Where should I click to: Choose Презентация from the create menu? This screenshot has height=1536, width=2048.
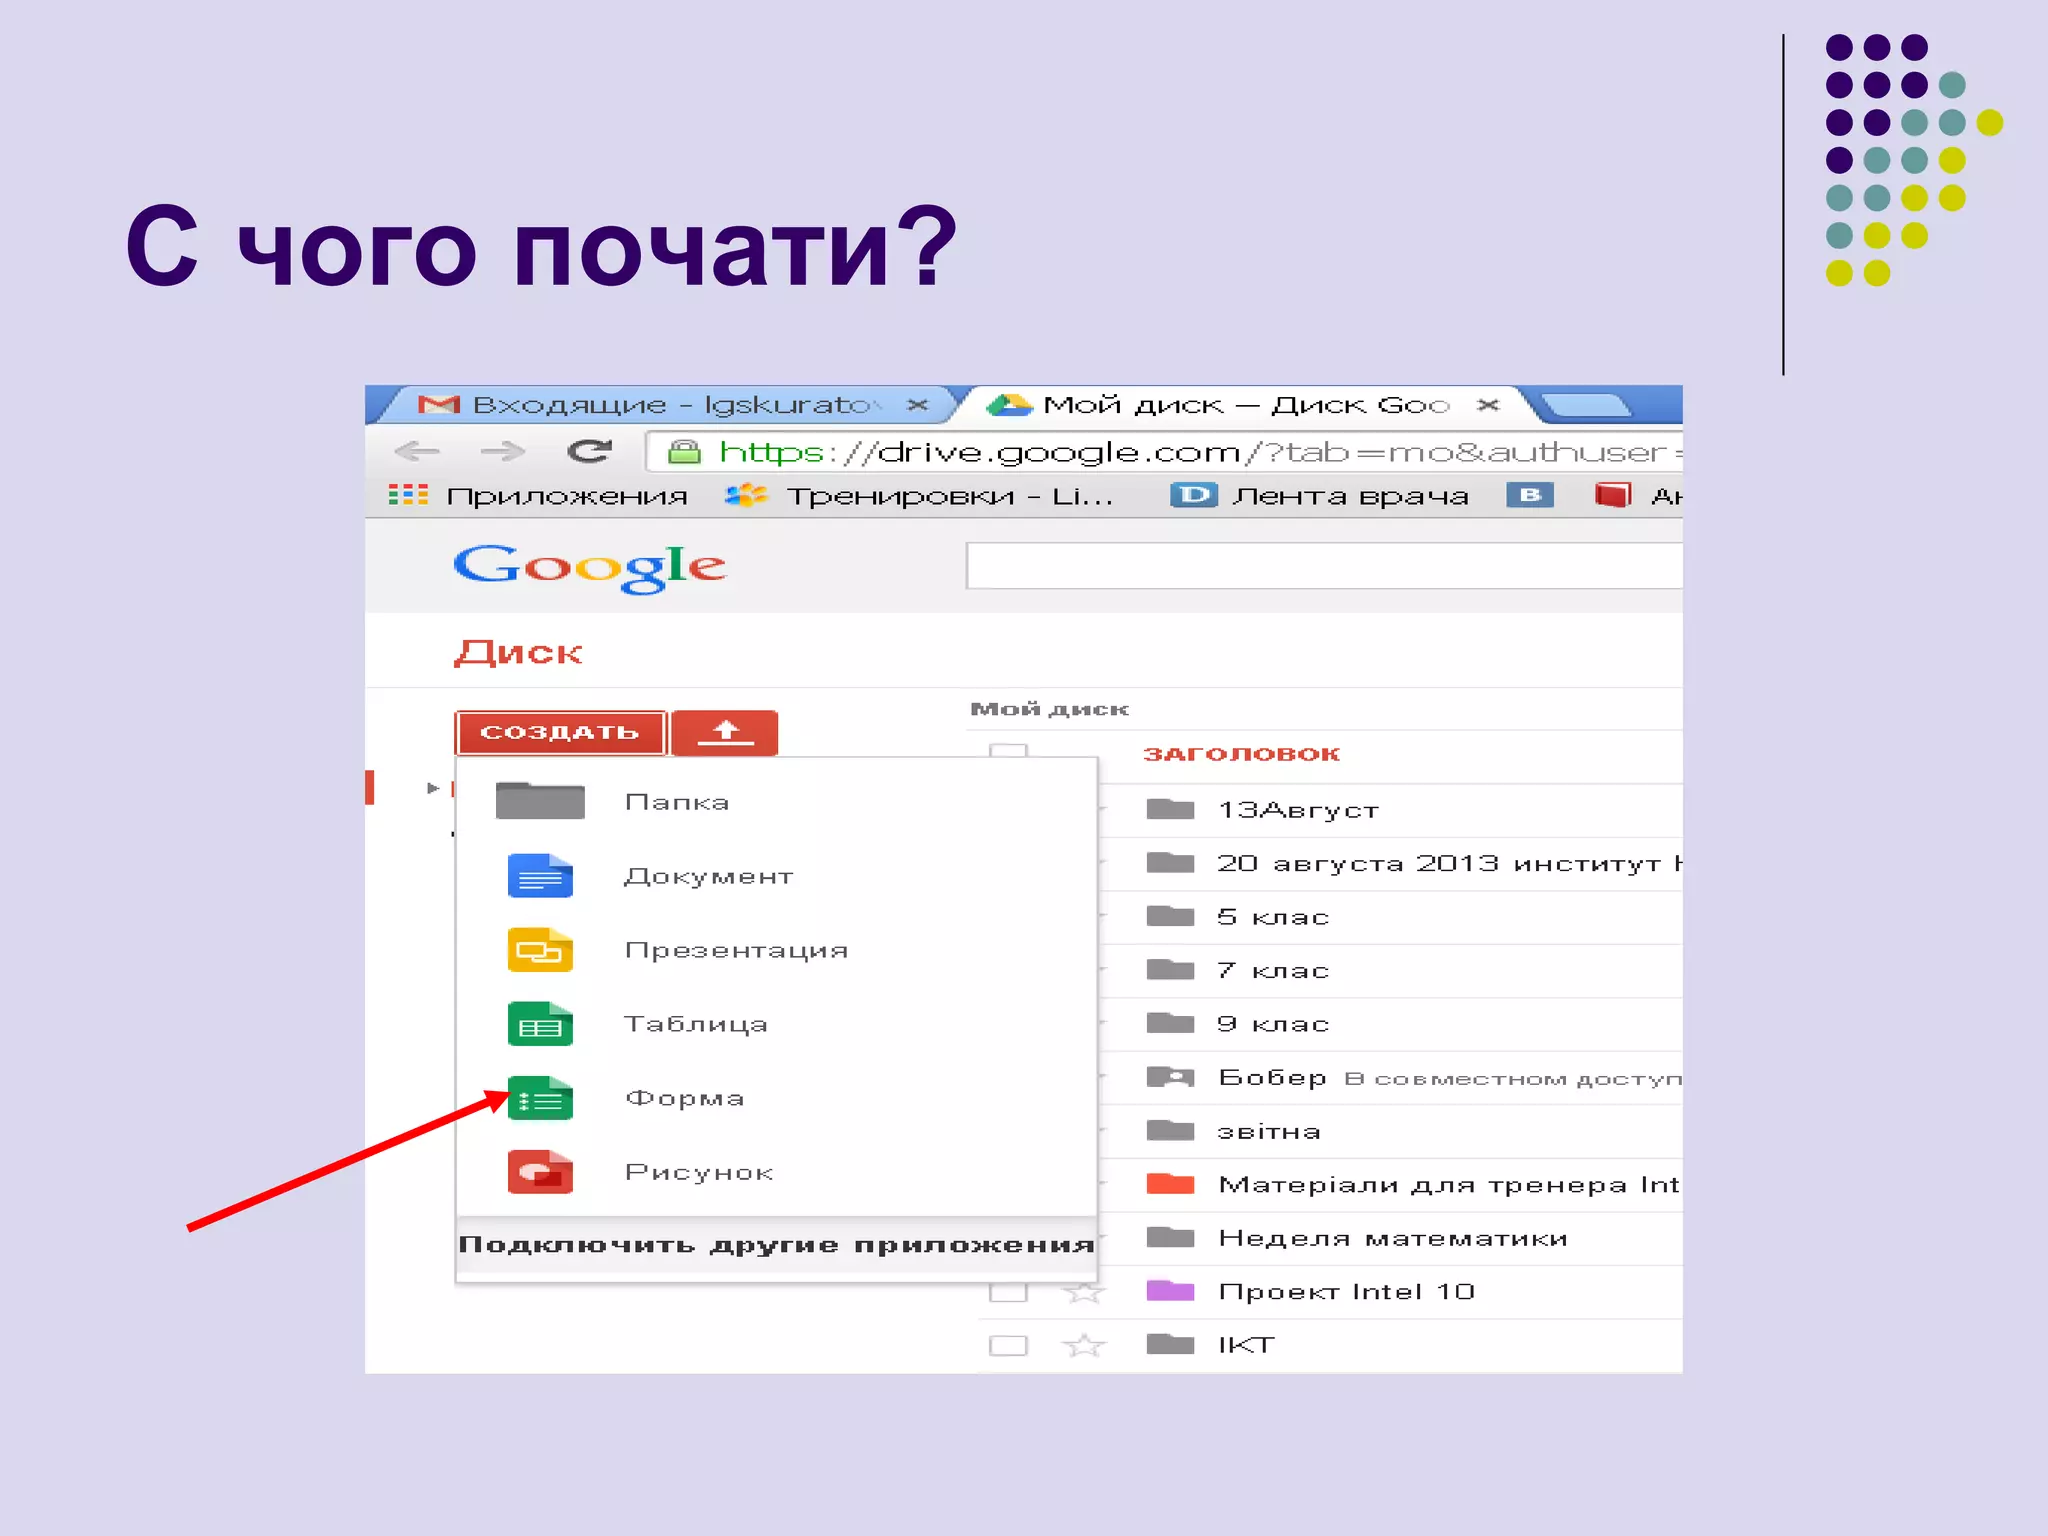tap(776, 950)
